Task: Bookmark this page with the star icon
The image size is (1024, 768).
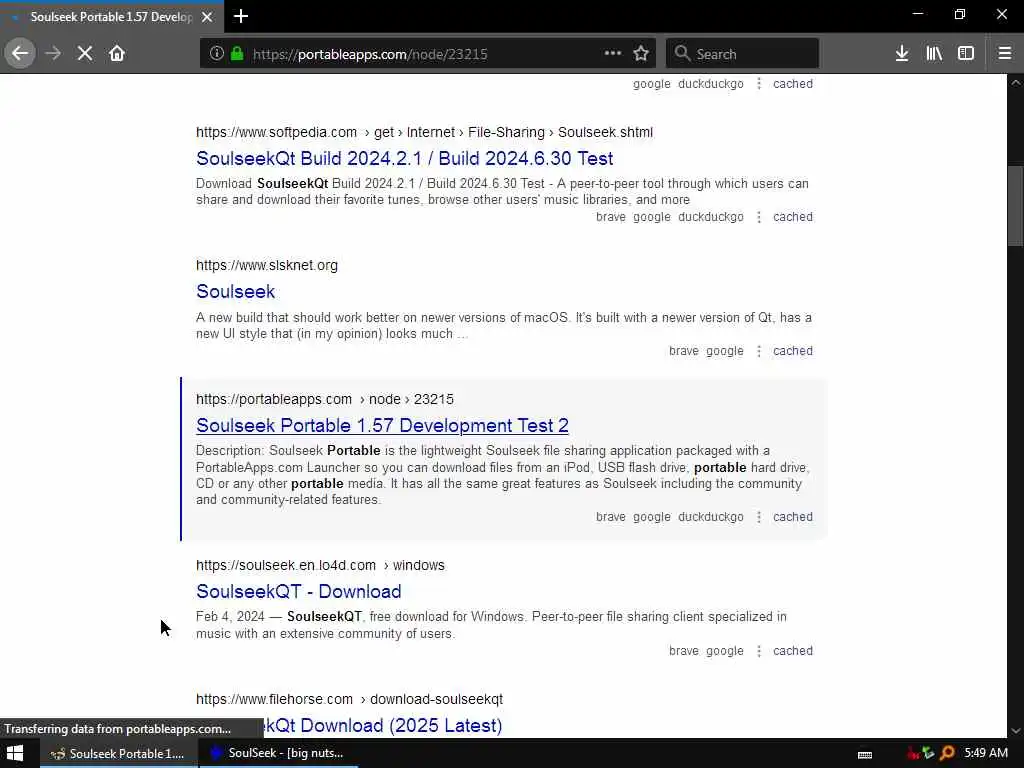Action: point(641,54)
